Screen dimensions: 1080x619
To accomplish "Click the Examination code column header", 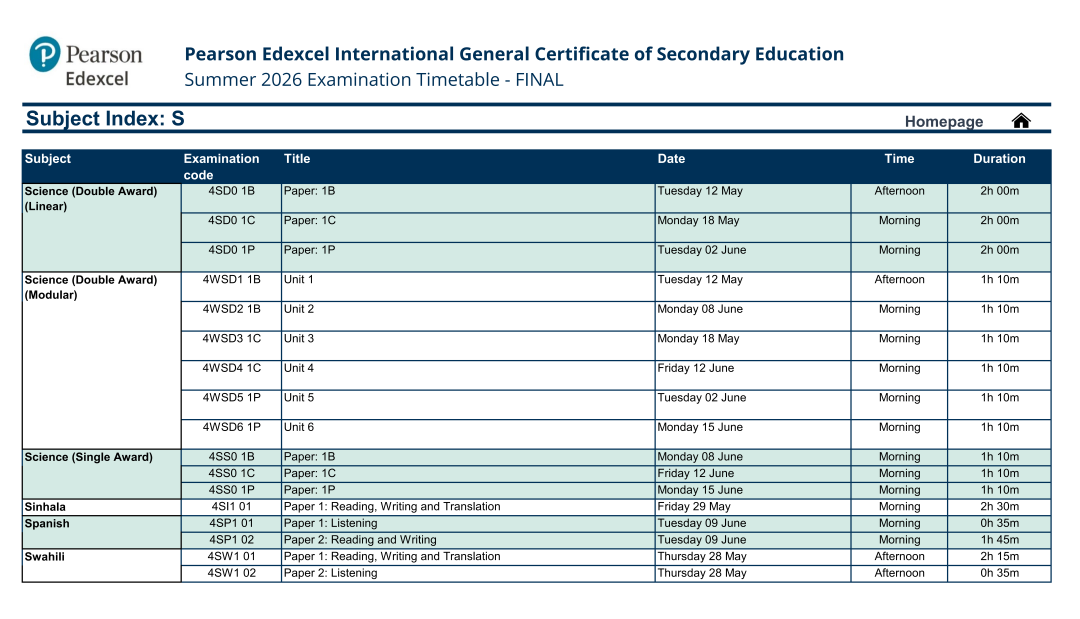I will [x=221, y=166].
